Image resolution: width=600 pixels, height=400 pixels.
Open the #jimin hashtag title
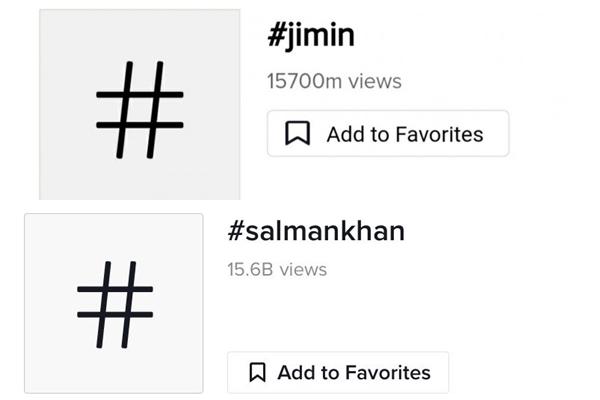pyautogui.click(x=311, y=37)
